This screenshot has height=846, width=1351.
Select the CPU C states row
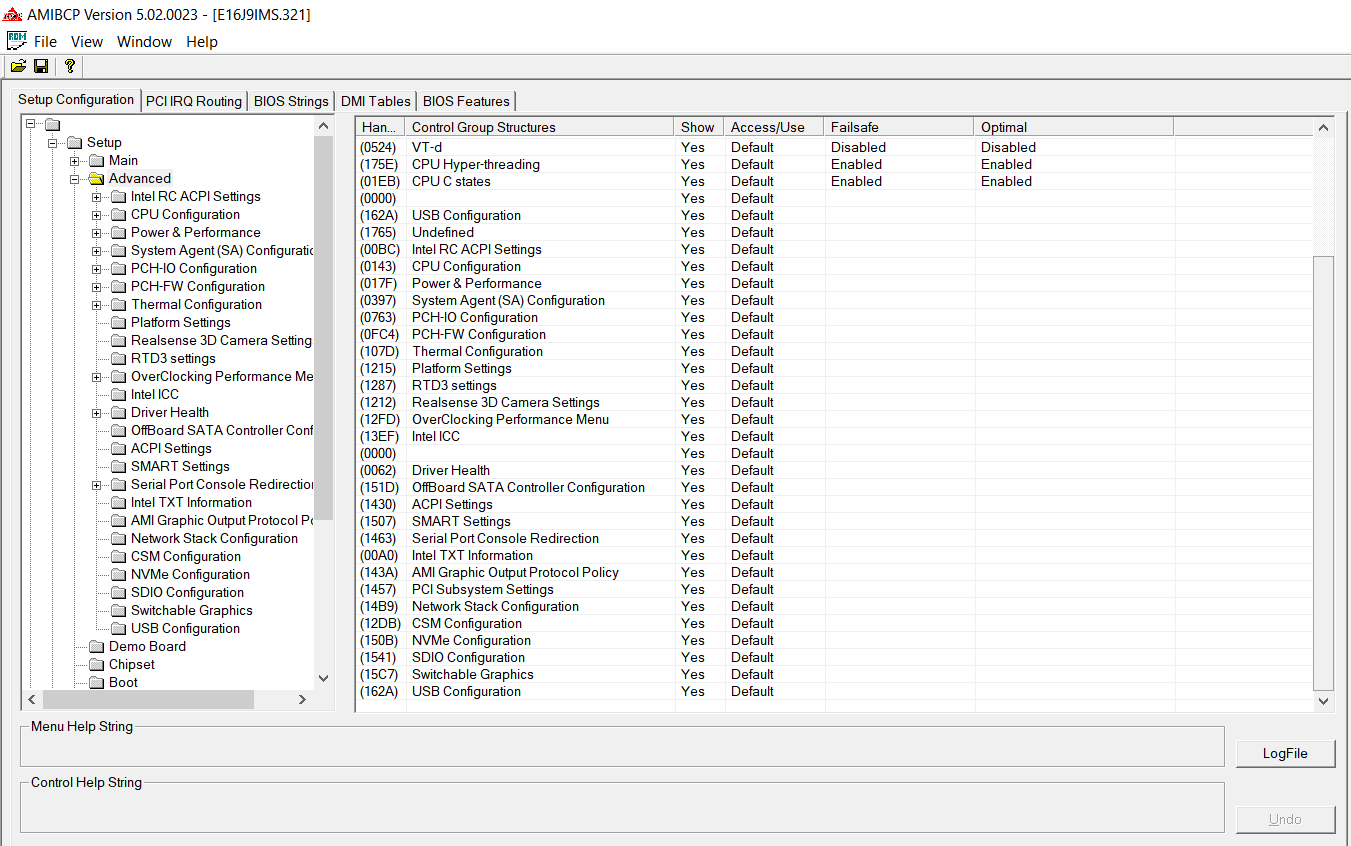tap(834, 181)
